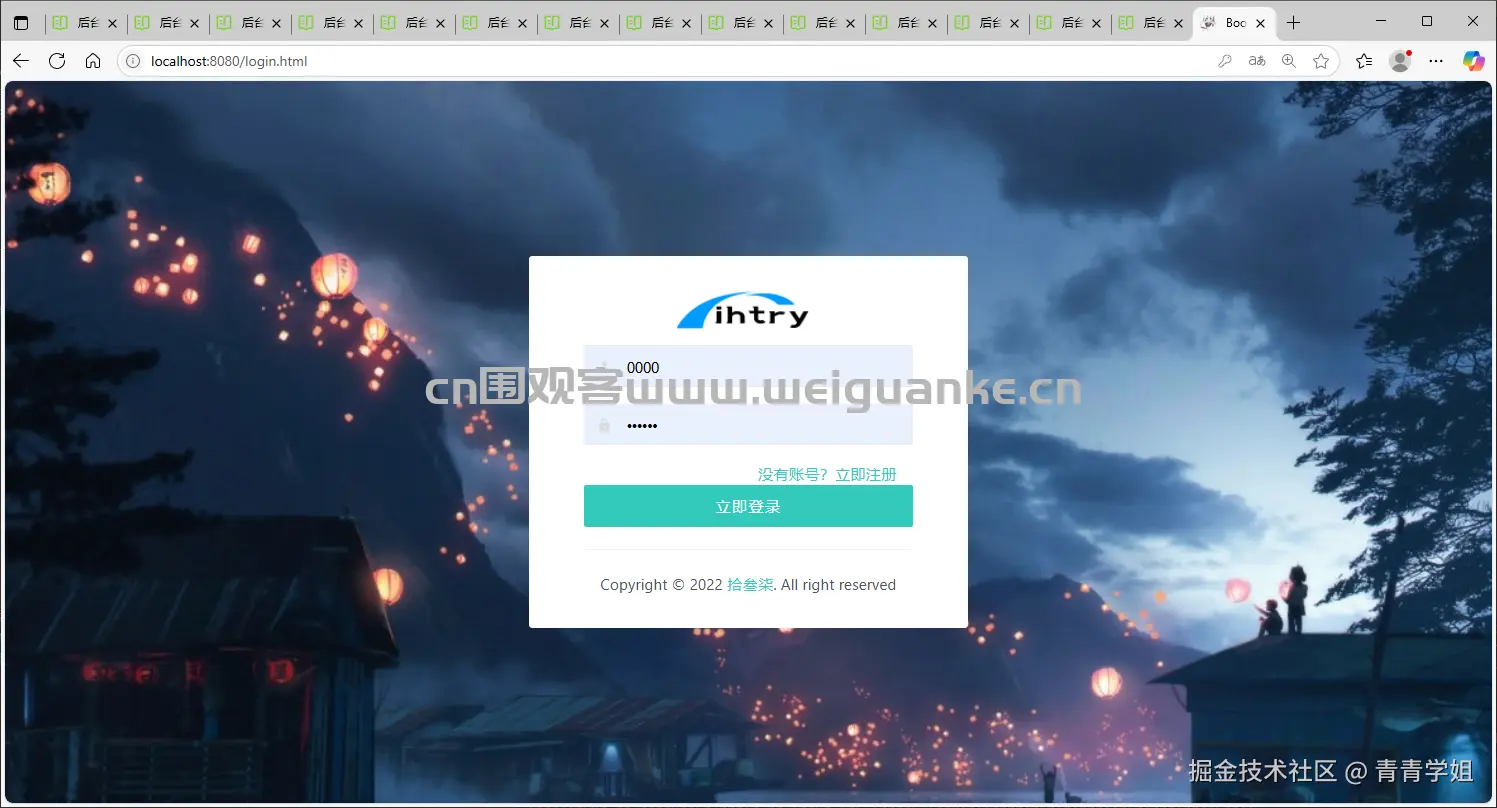Close the Boc tab
Viewport: 1497px width, 808px height.
(x=1260, y=23)
